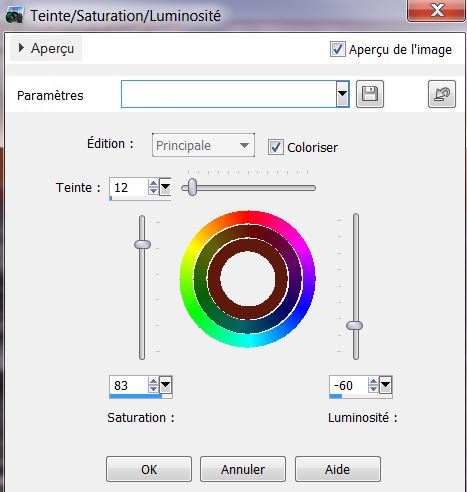Viewport: 467px width, 492px height.
Task: Expand the Aperçu preview section
Action: tap(46, 48)
